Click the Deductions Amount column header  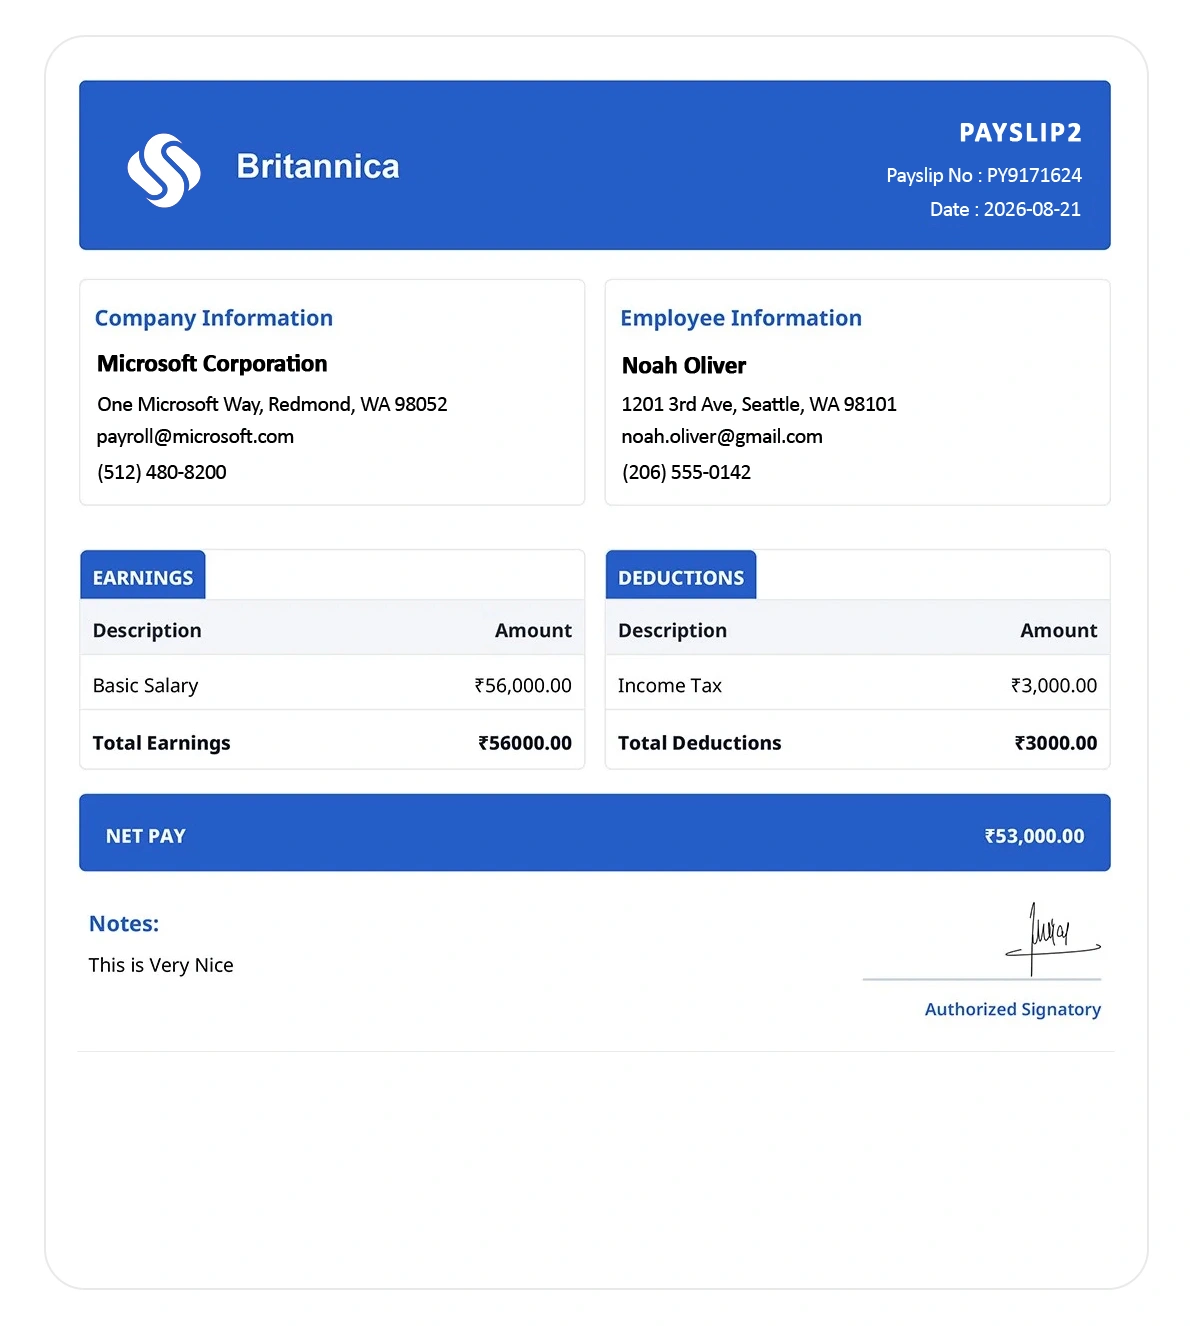(1058, 631)
